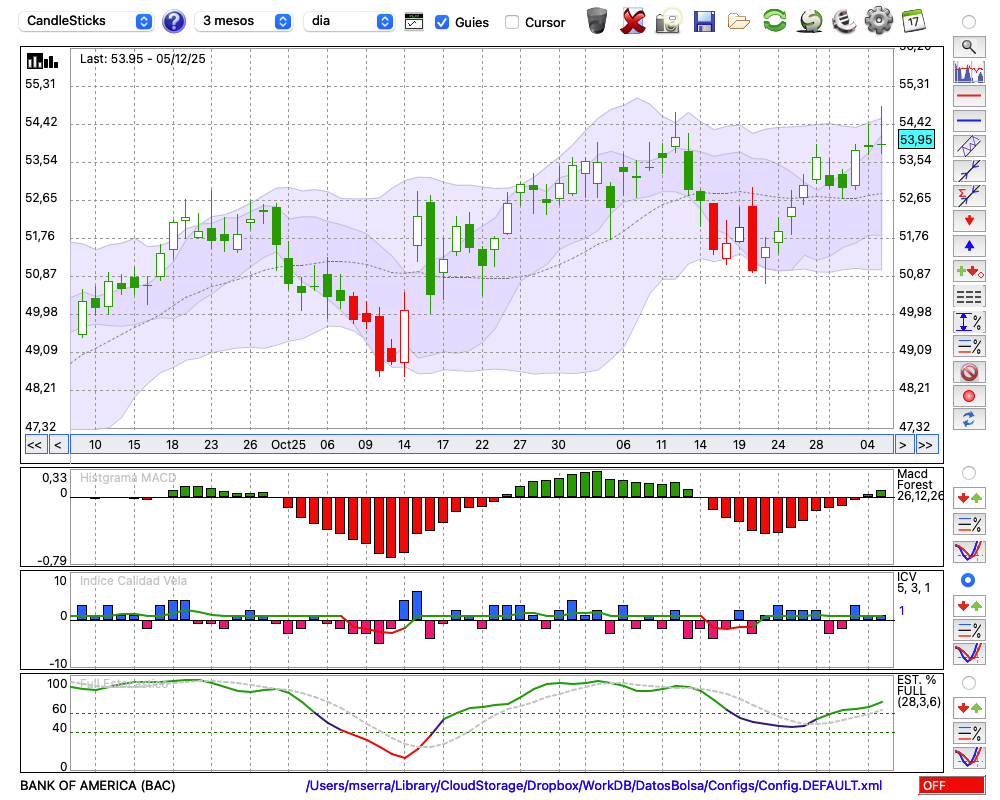Click the blue circular arrows reload icon

click(x=969, y=419)
